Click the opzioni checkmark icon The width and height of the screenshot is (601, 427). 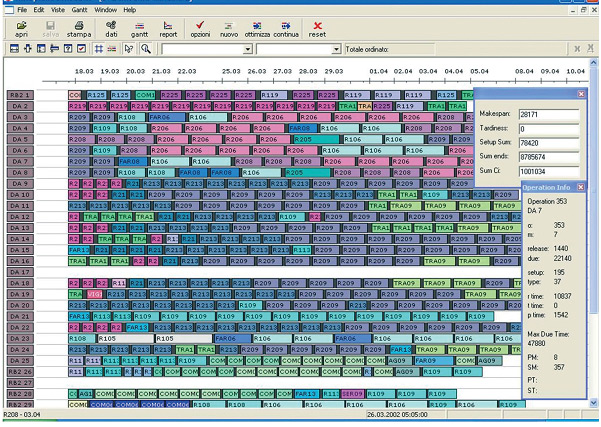pyautogui.click(x=201, y=26)
